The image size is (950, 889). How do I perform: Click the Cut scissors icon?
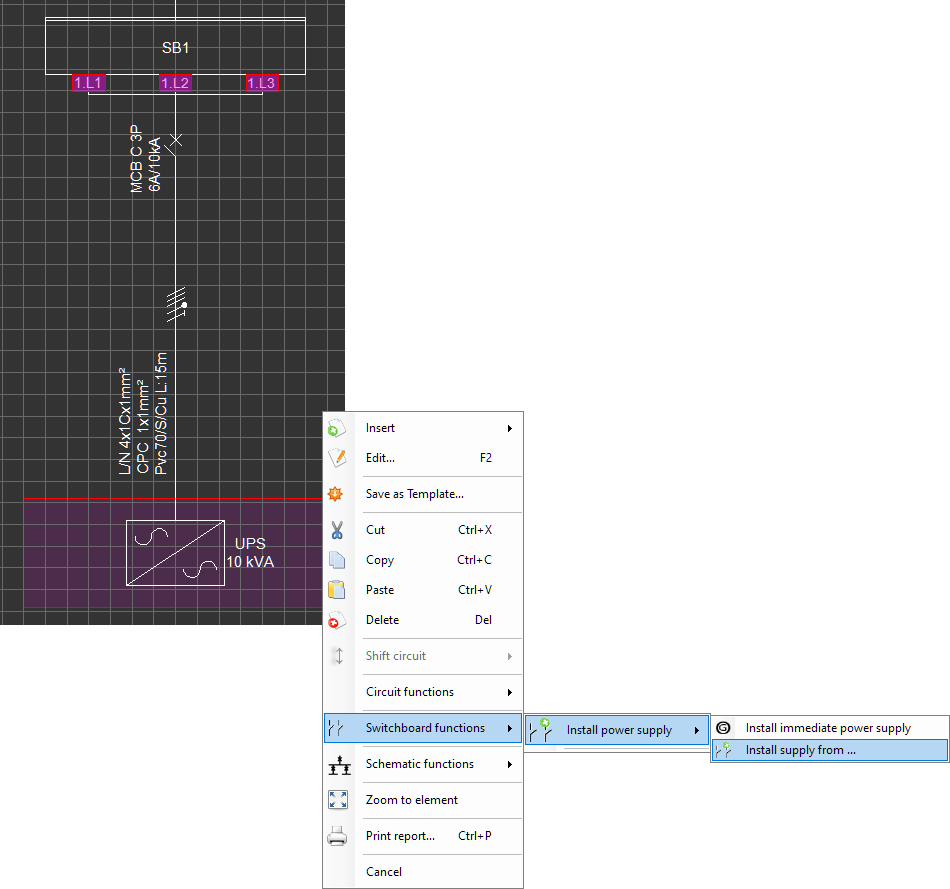(337, 530)
